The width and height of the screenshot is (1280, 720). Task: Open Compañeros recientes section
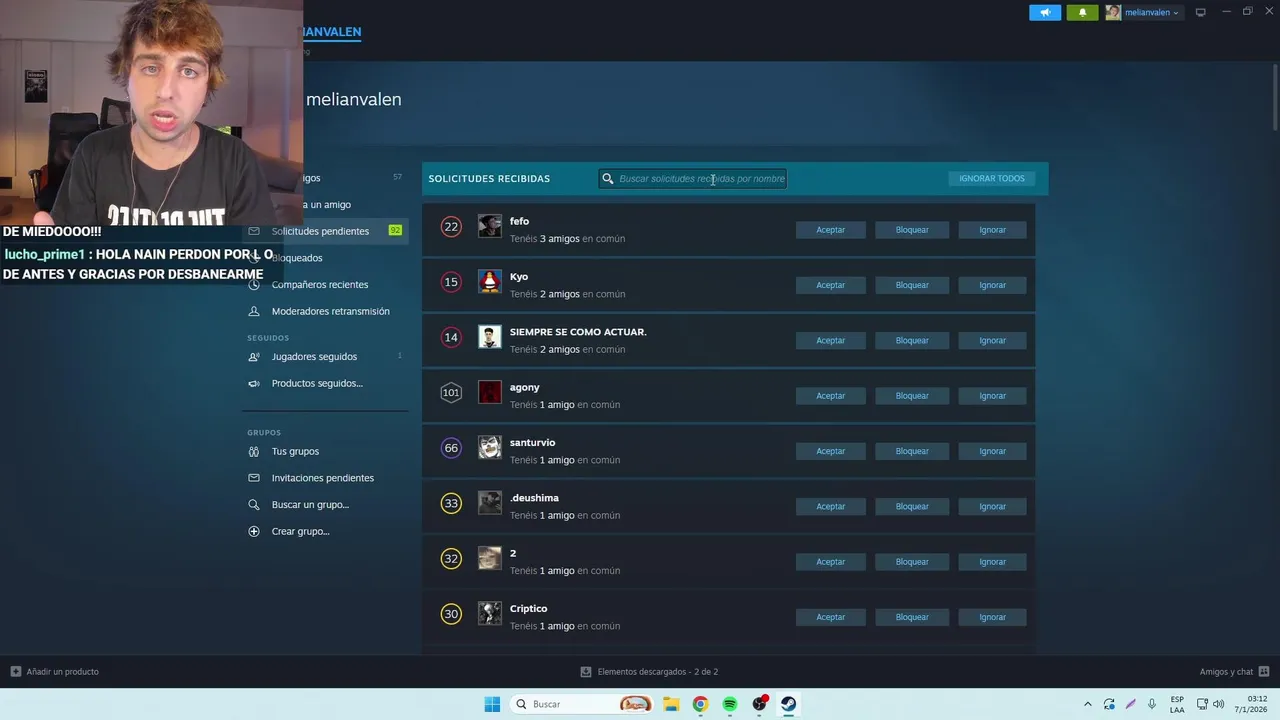(x=320, y=284)
